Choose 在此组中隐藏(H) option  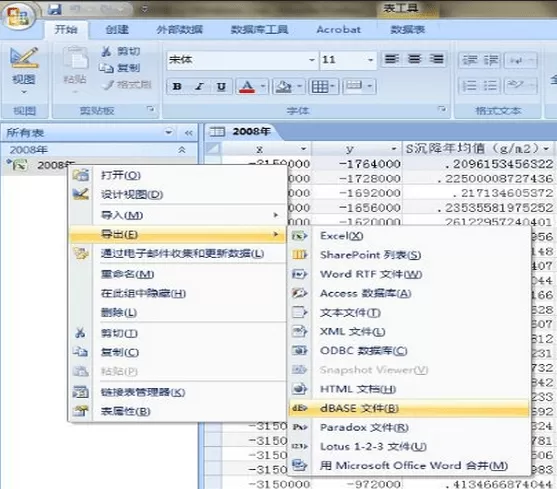pos(177,293)
